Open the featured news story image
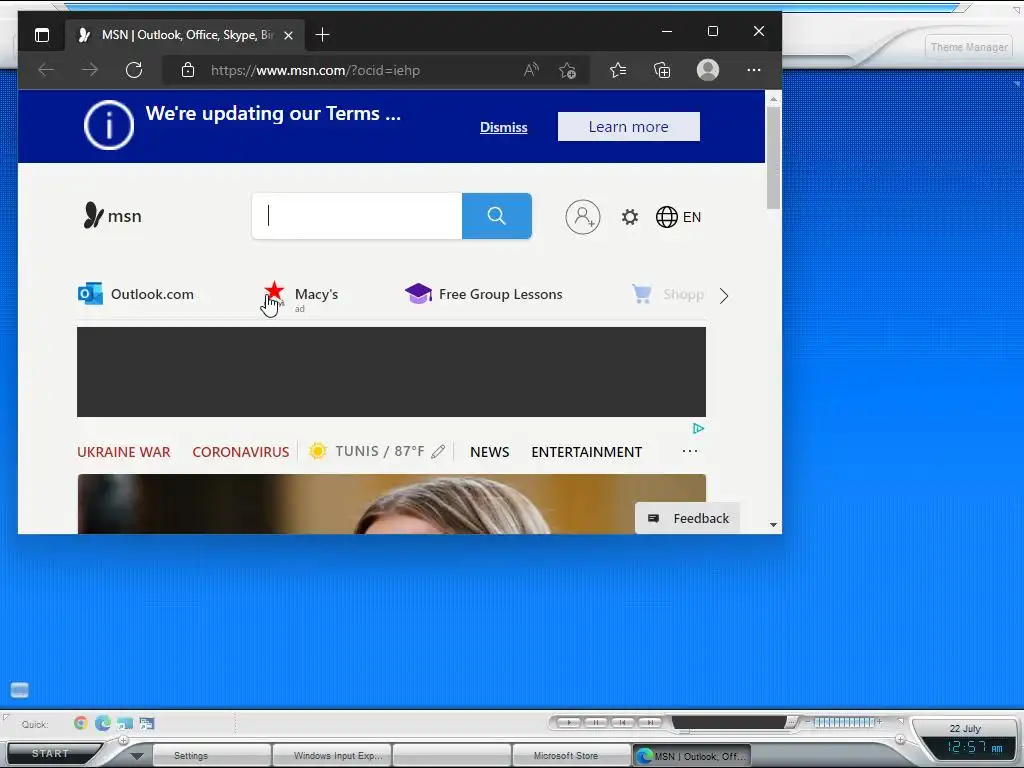The height and width of the screenshot is (768, 1024). click(392, 504)
